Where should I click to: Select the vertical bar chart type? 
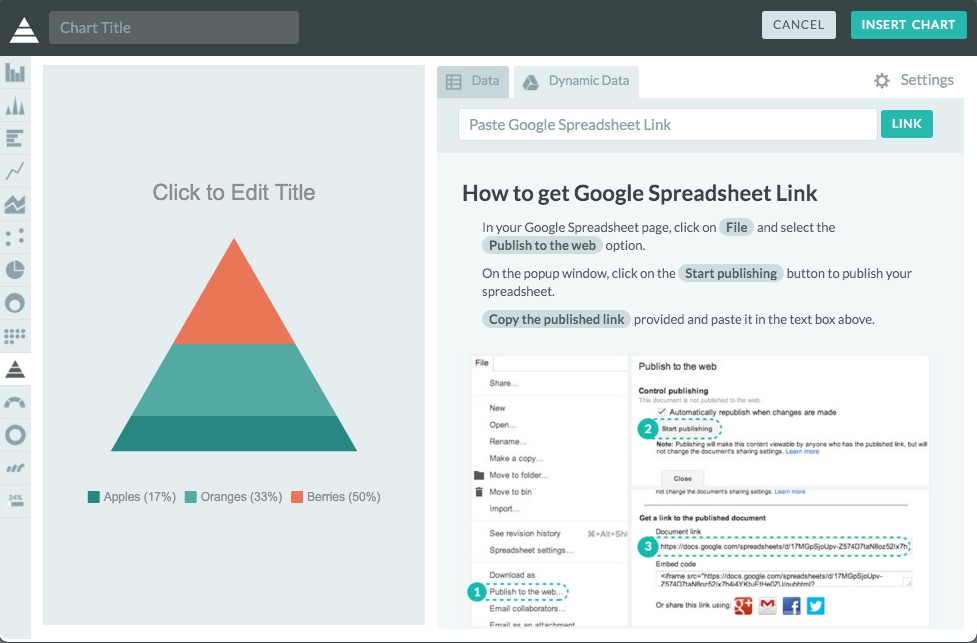coord(15,73)
